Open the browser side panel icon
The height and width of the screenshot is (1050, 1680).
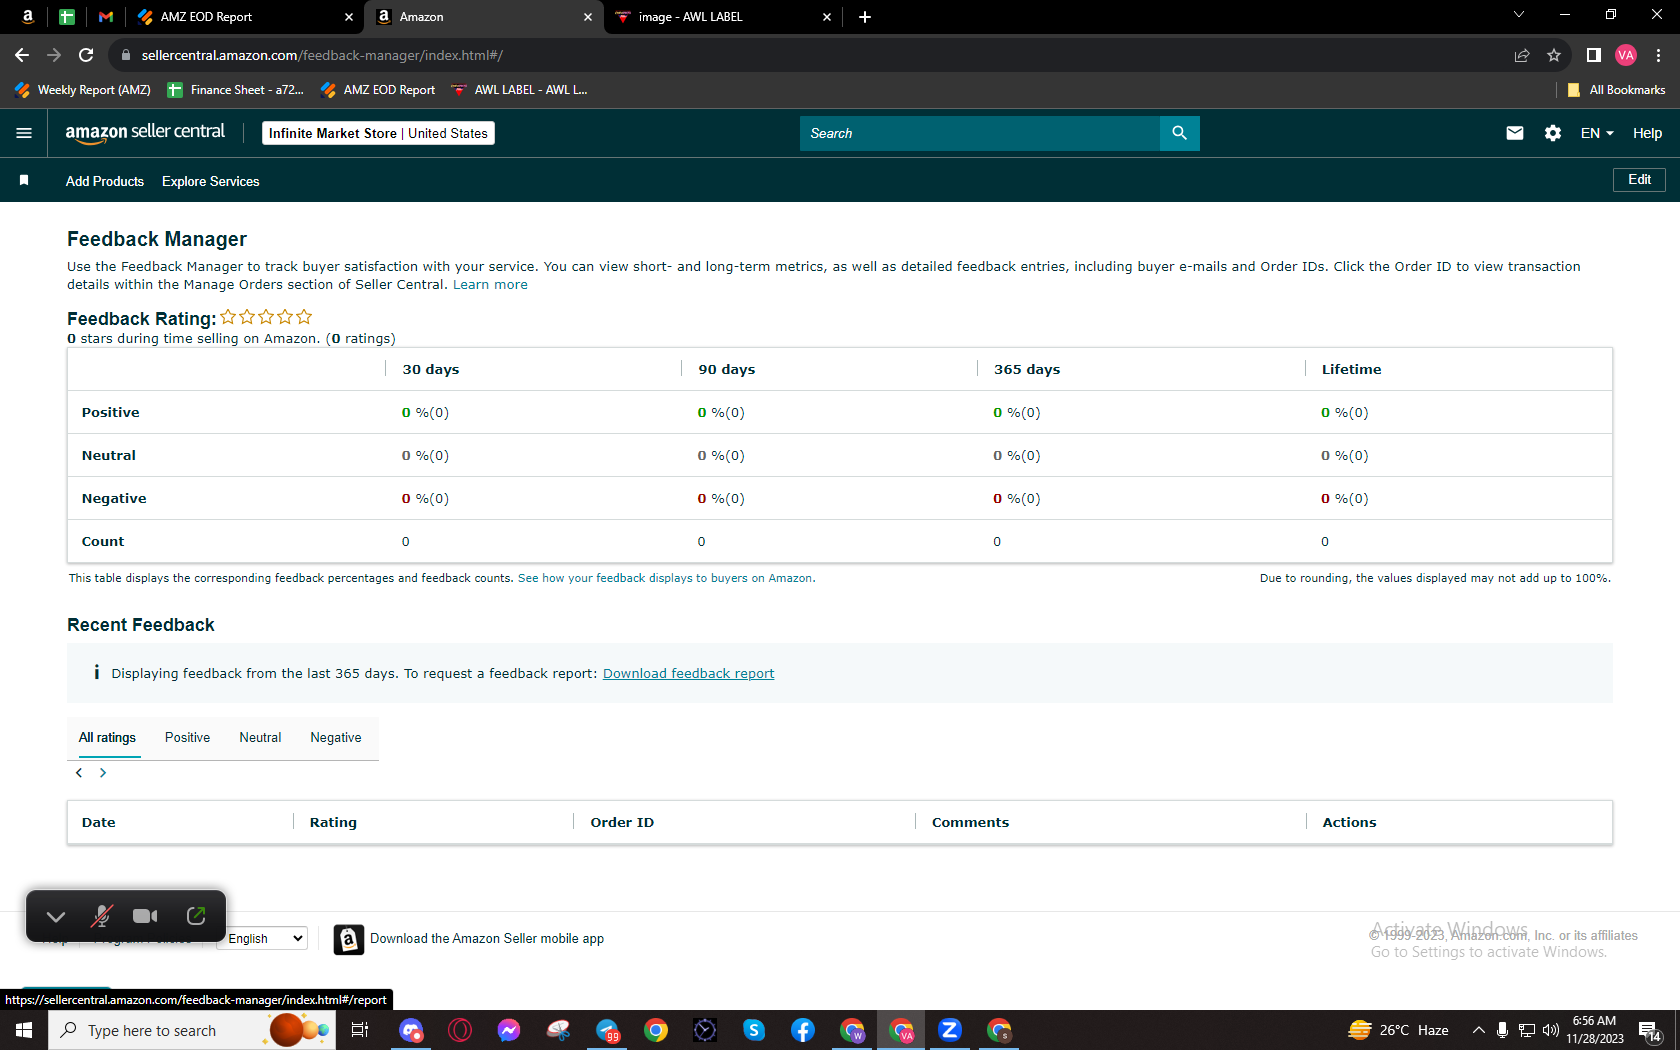(1594, 55)
